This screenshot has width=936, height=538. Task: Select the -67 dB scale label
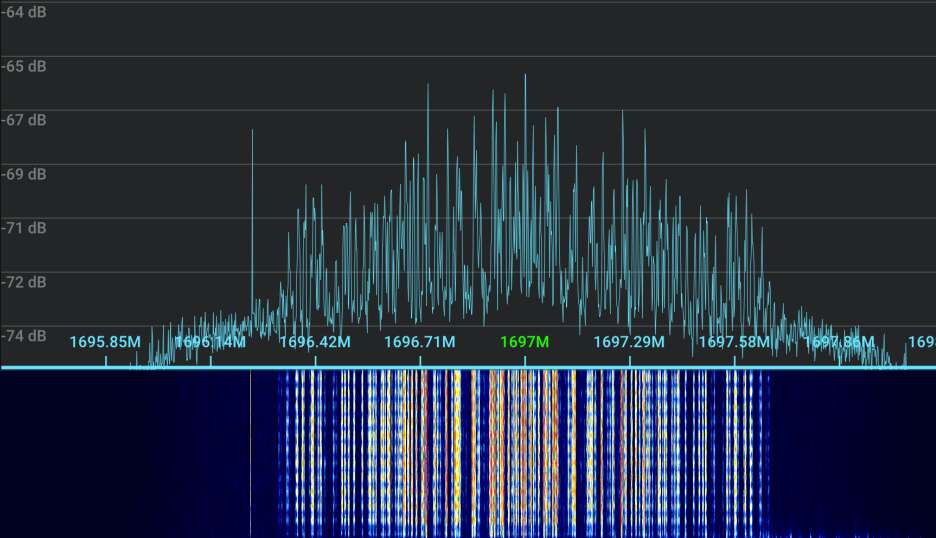click(x=23, y=120)
